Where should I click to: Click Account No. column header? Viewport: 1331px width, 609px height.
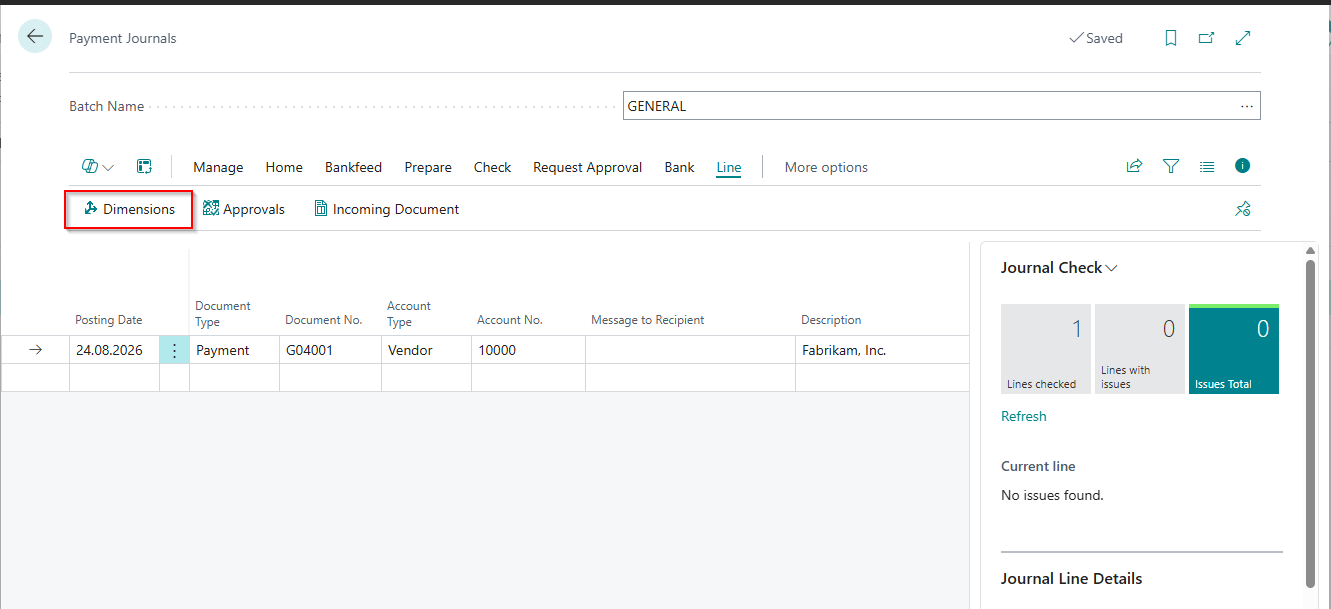(x=510, y=320)
